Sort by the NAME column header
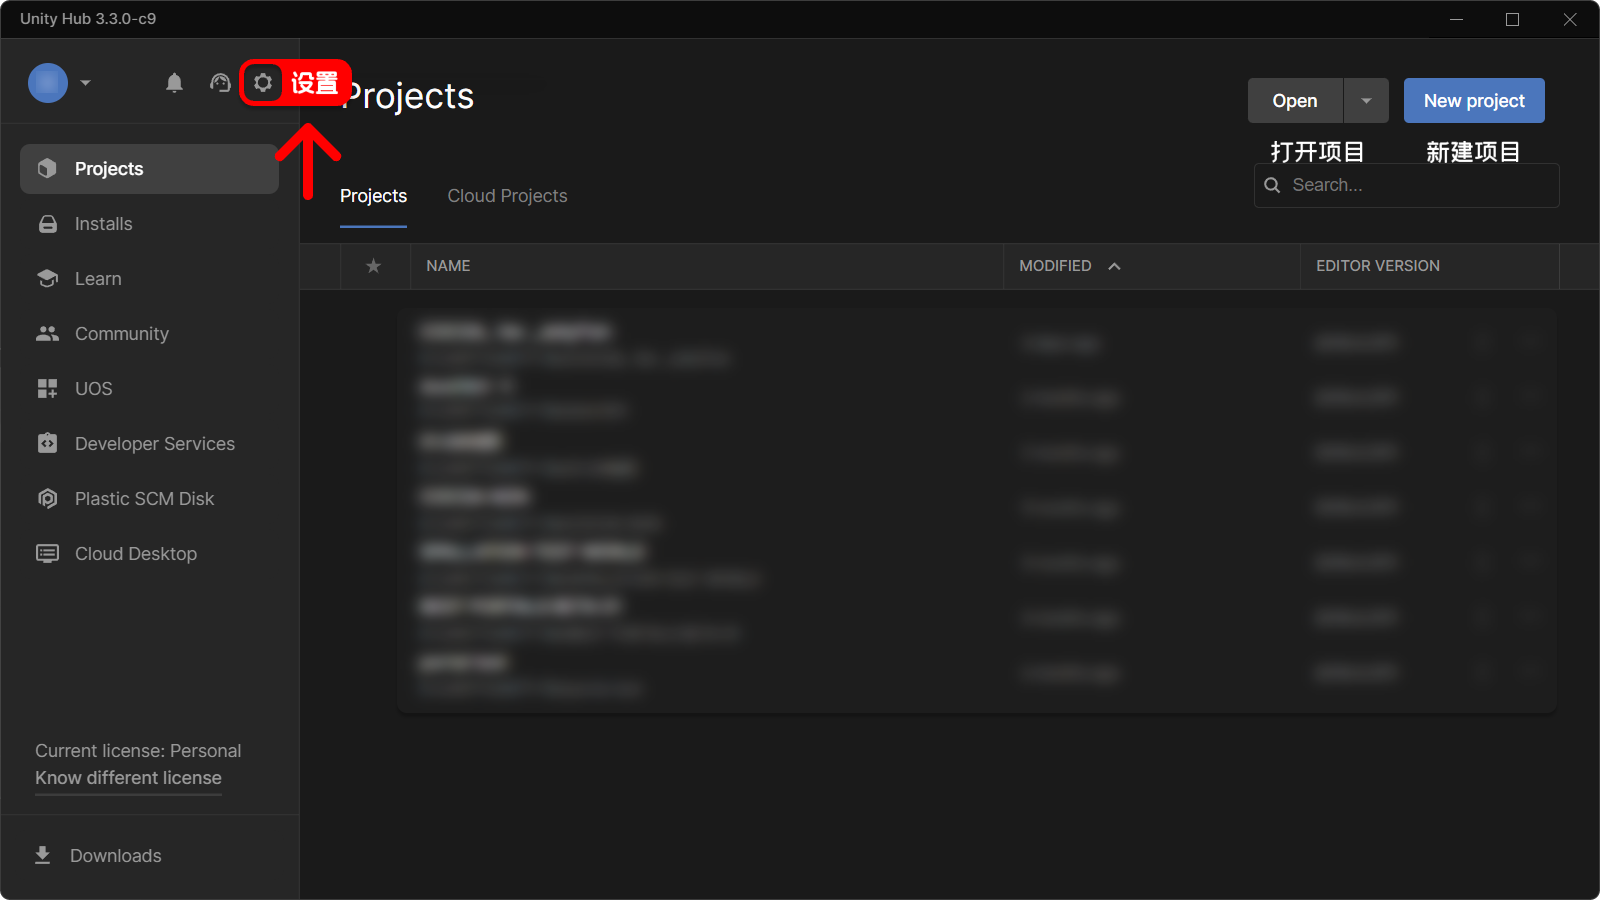Screen dimensions: 1600x900 [x=448, y=266]
